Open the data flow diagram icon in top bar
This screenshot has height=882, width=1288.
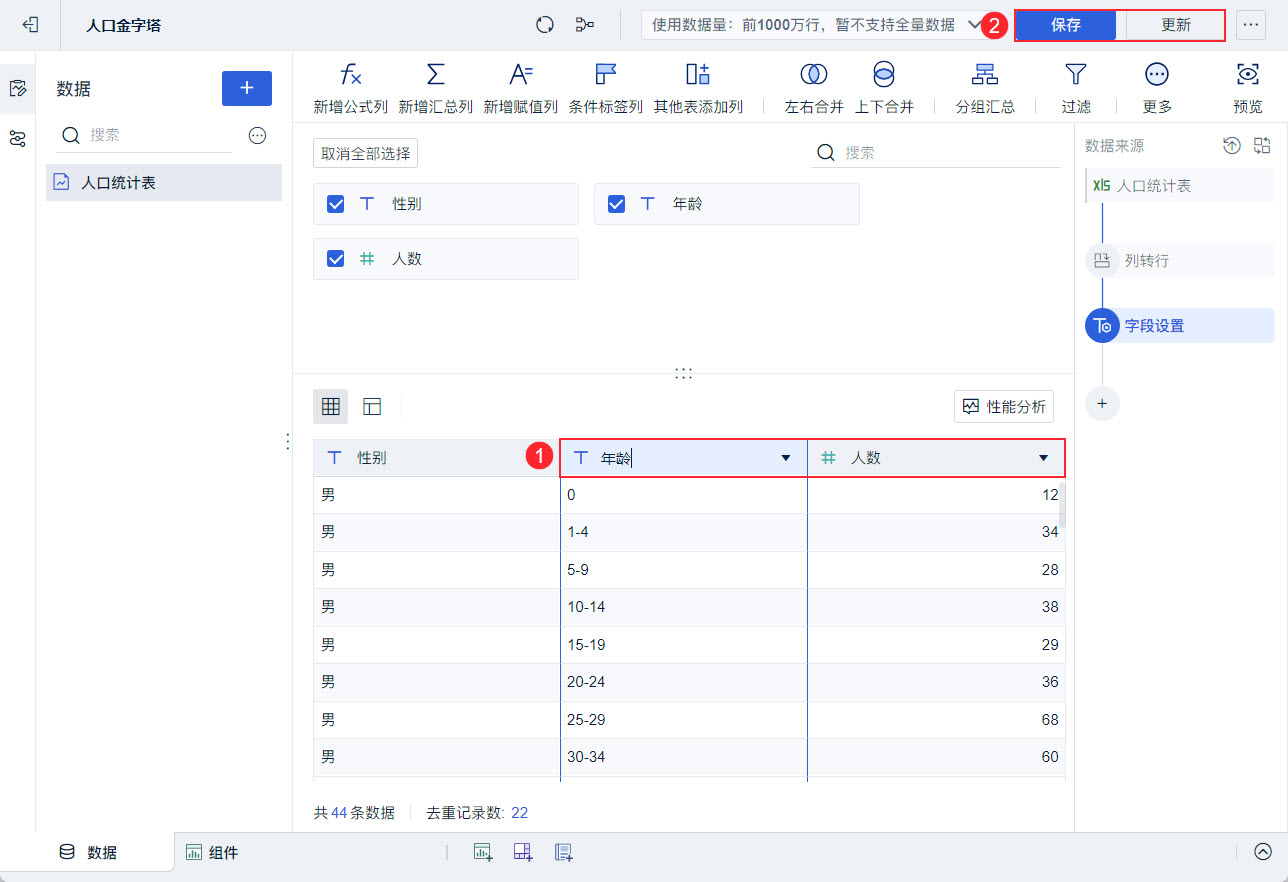click(585, 25)
